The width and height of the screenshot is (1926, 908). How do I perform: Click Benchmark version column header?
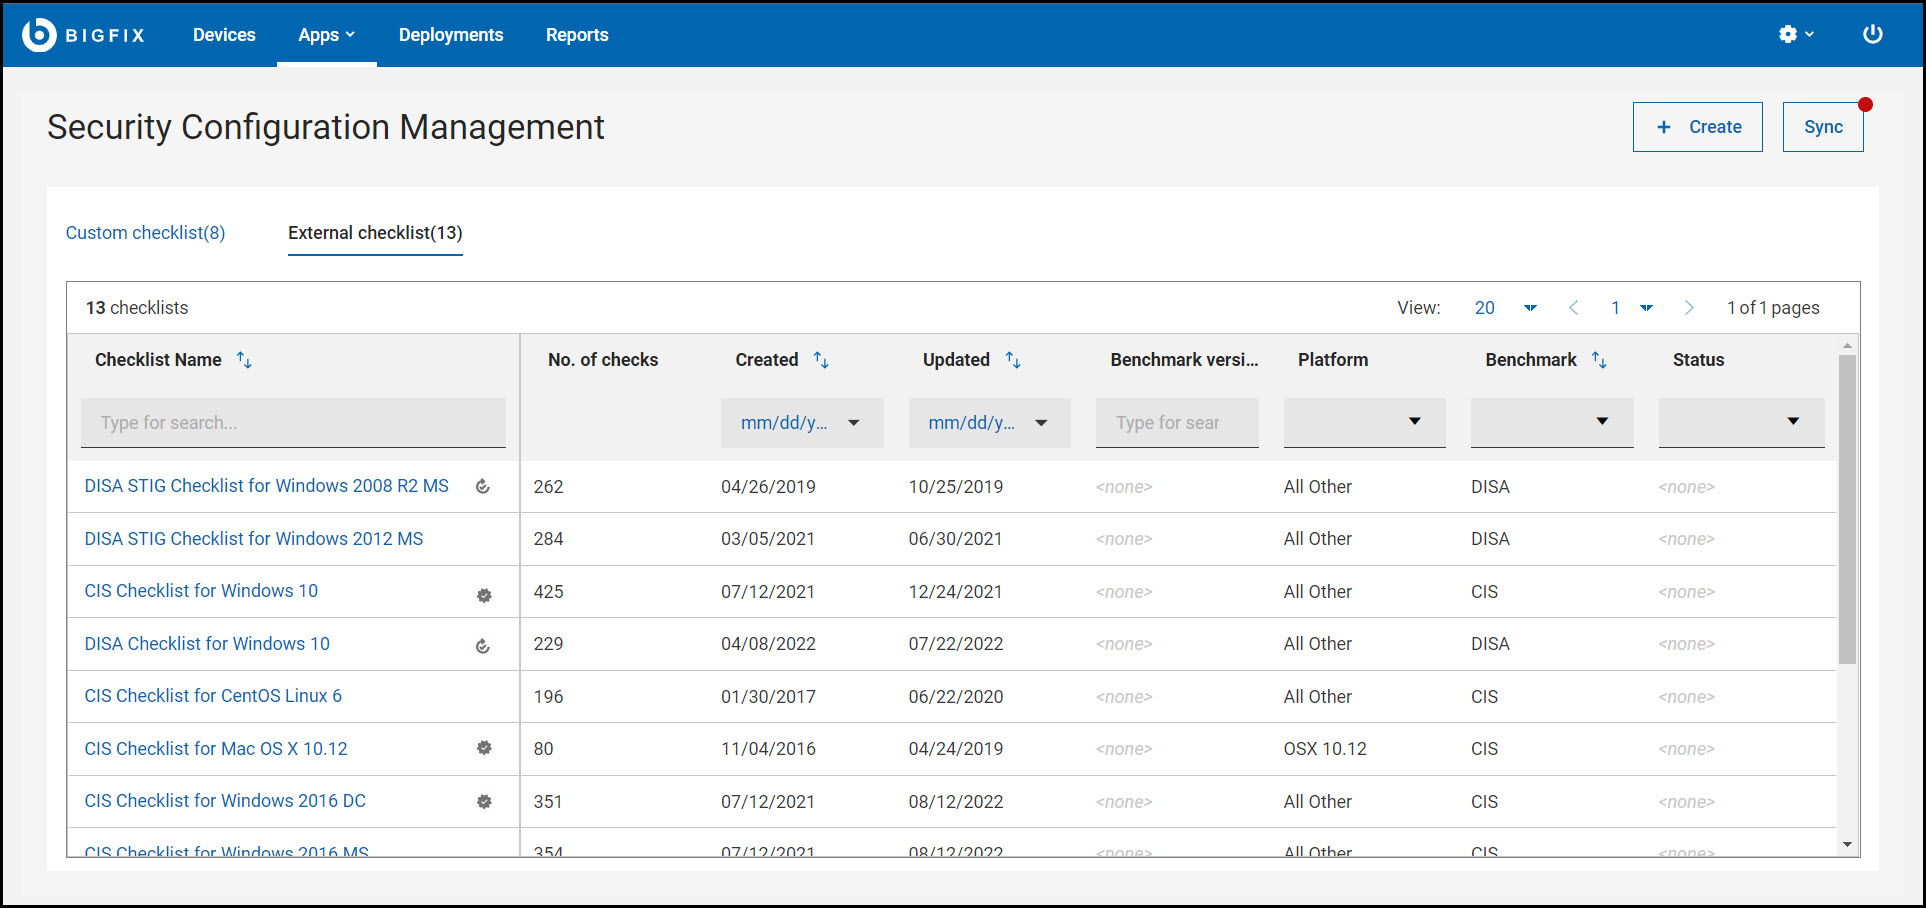[x=1184, y=360]
